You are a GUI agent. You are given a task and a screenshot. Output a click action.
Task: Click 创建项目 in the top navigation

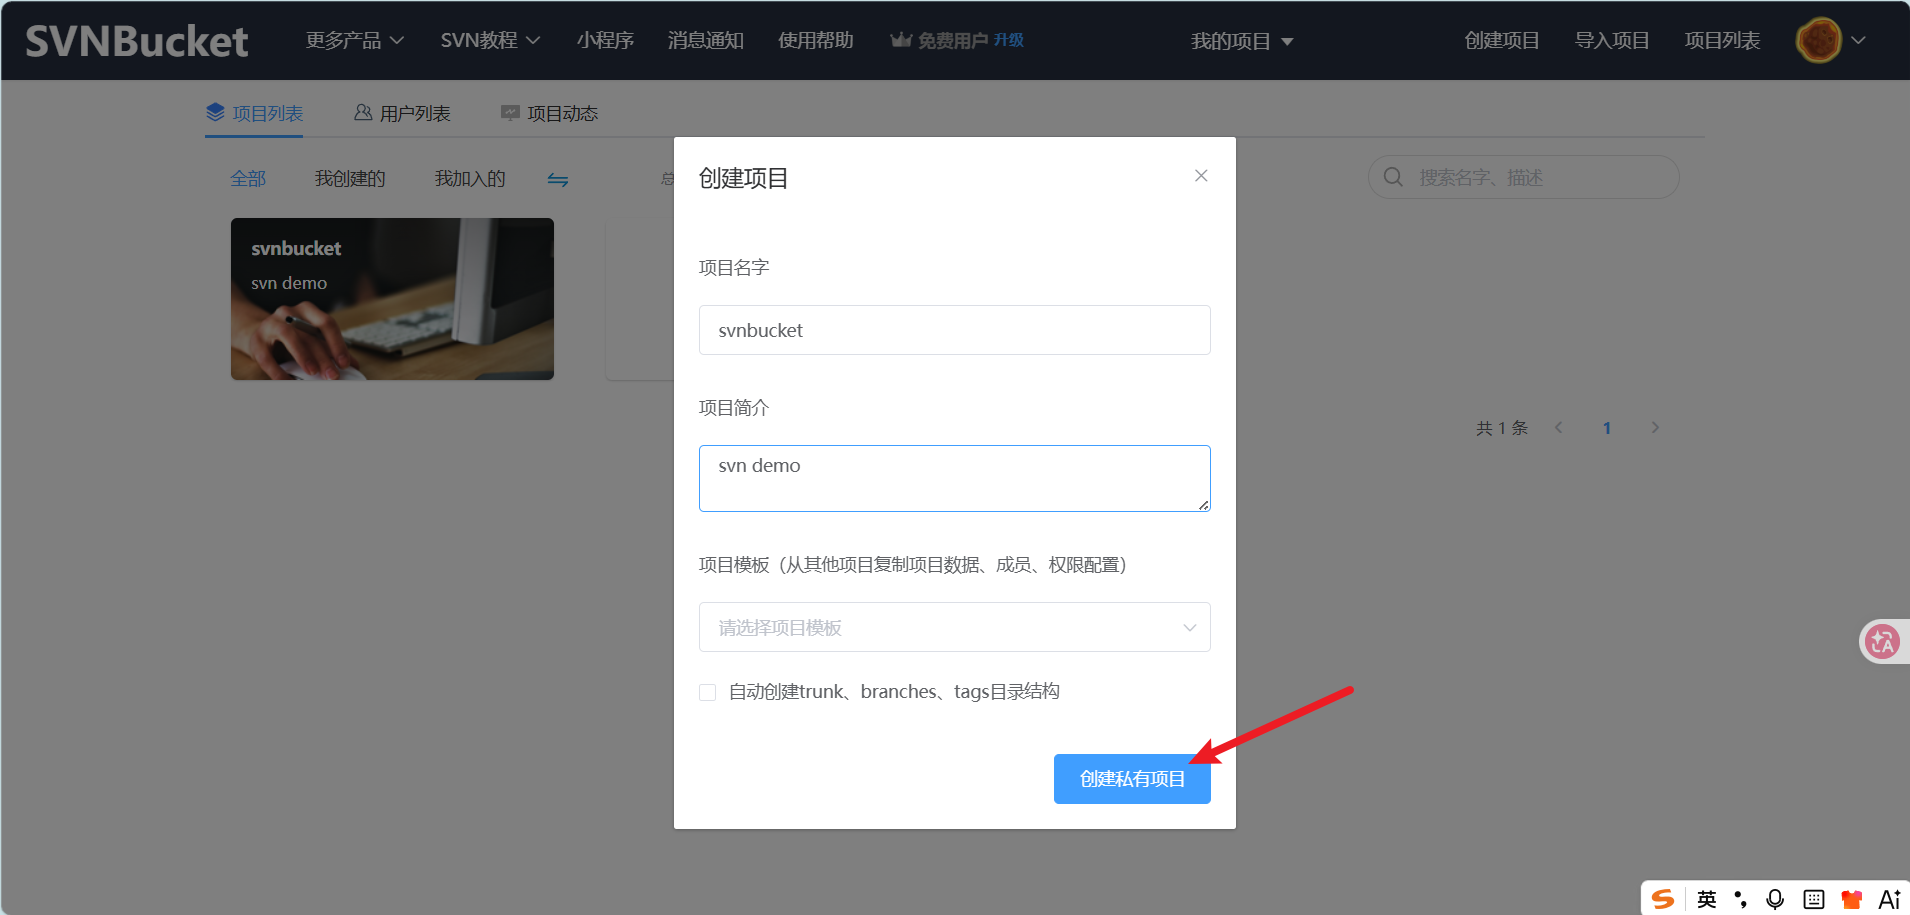point(1502,40)
